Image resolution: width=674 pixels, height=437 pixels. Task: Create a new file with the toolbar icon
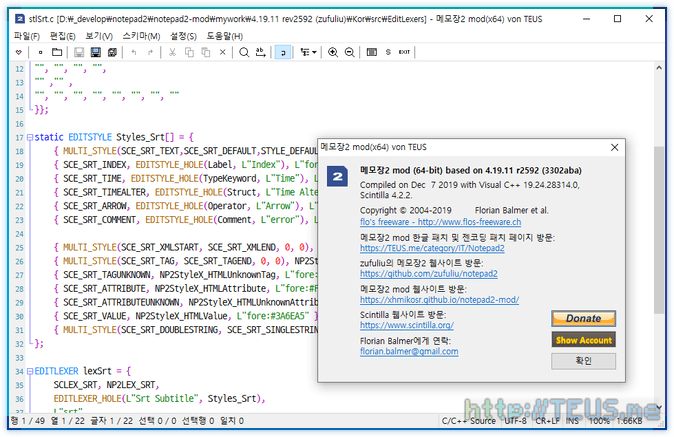(x=40, y=52)
